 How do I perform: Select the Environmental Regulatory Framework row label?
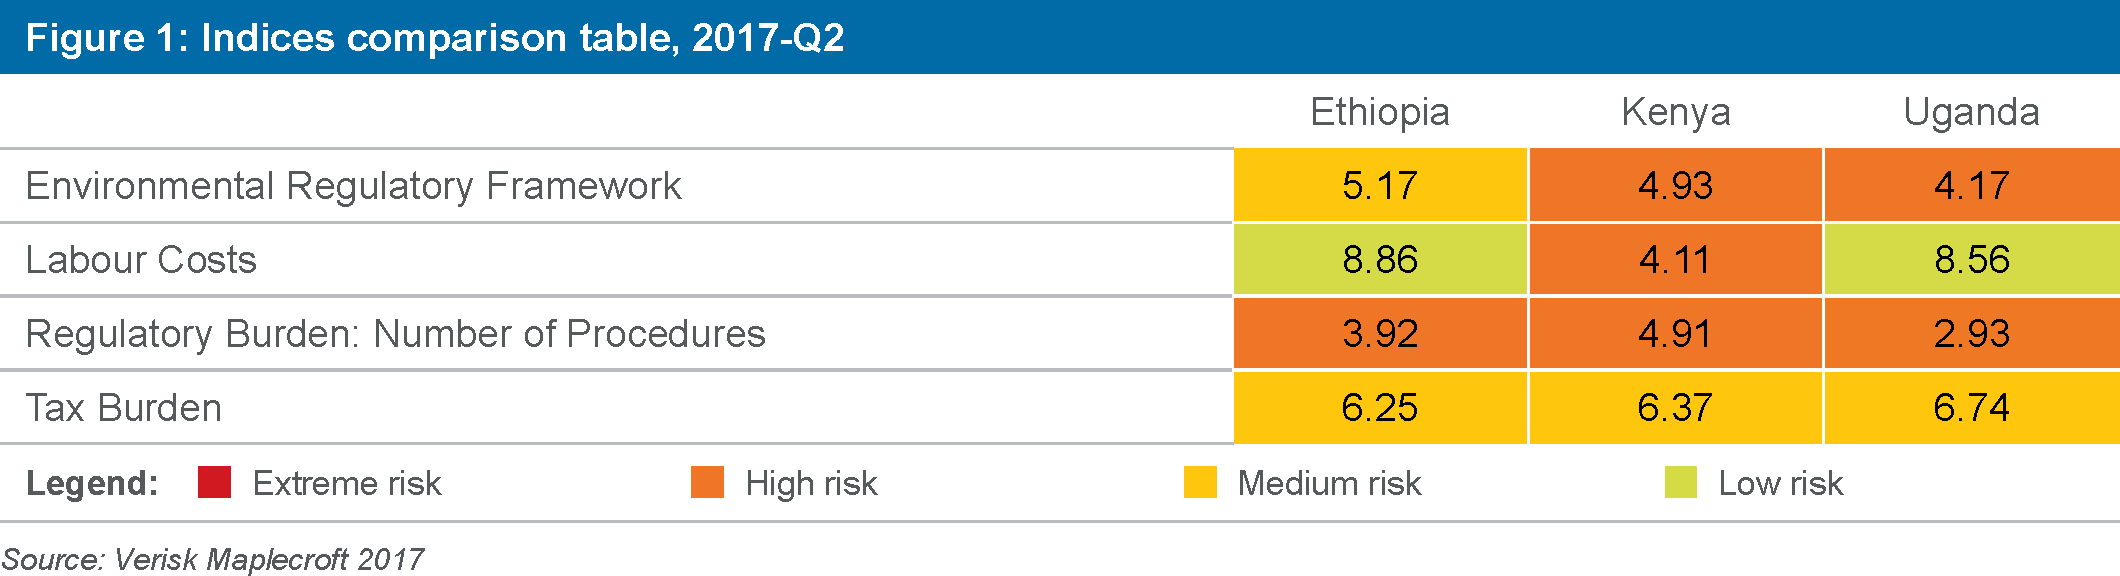[x=354, y=186]
